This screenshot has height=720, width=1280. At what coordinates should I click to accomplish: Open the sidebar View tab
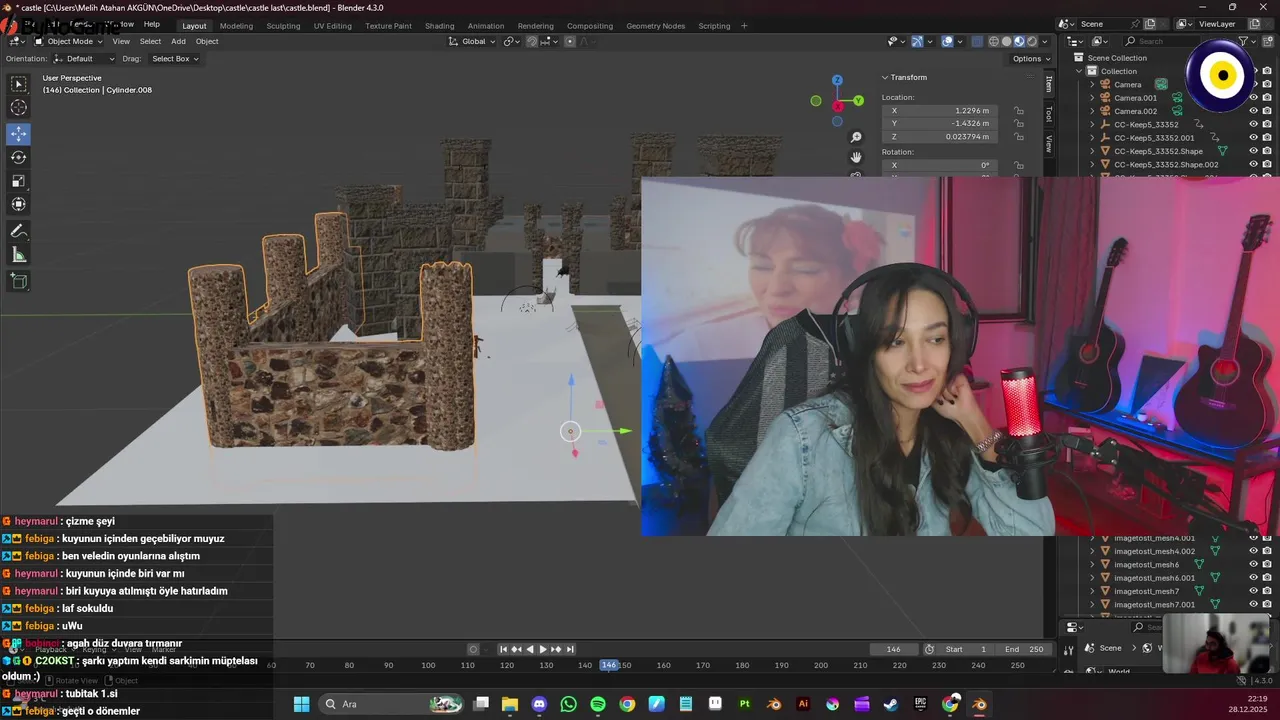point(1049,144)
